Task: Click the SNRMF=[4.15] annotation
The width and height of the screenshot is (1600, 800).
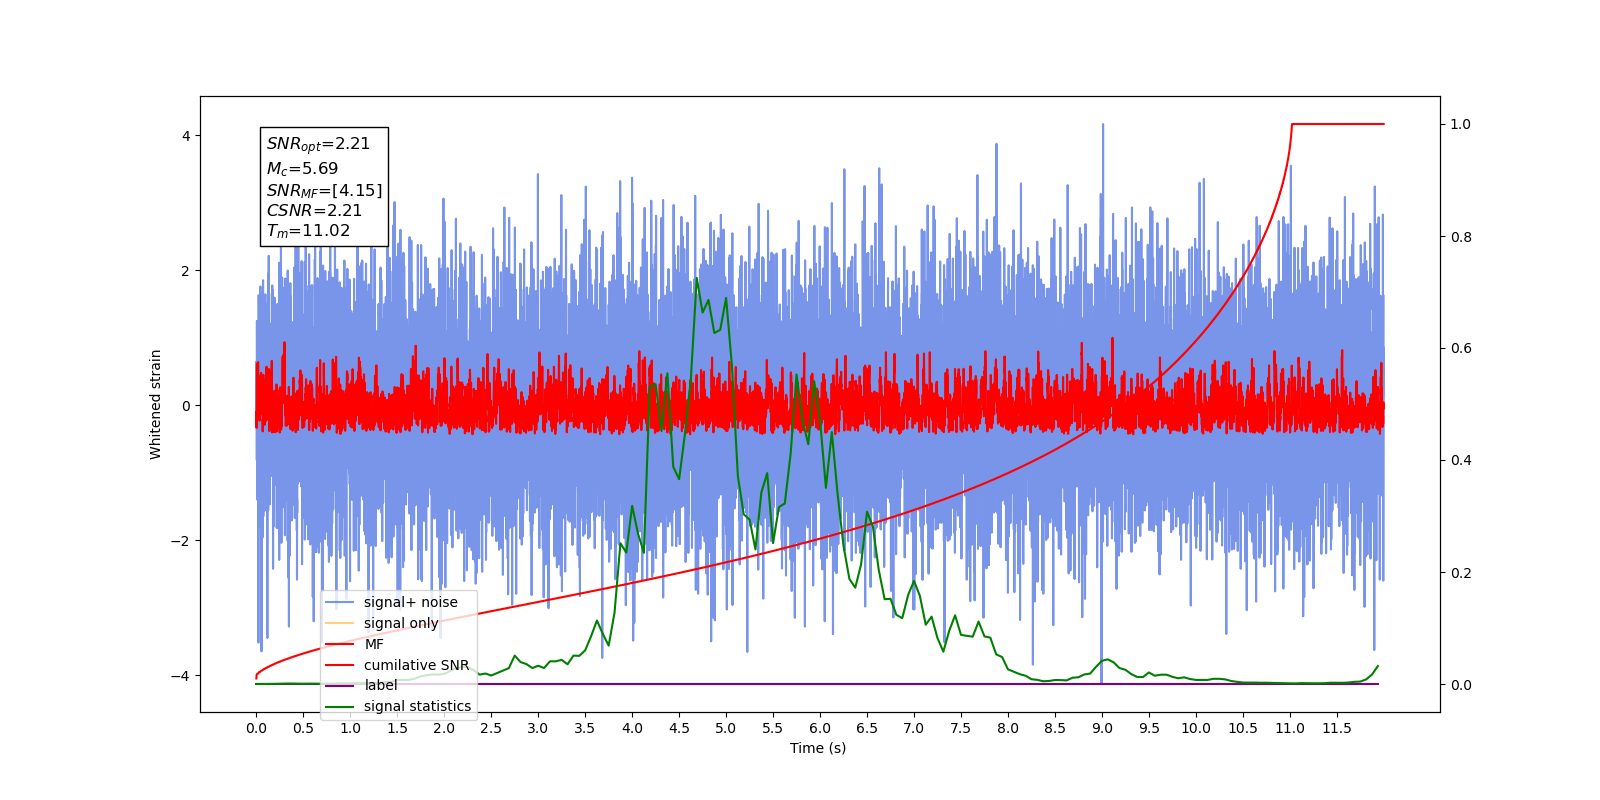Action: [x=324, y=190]
